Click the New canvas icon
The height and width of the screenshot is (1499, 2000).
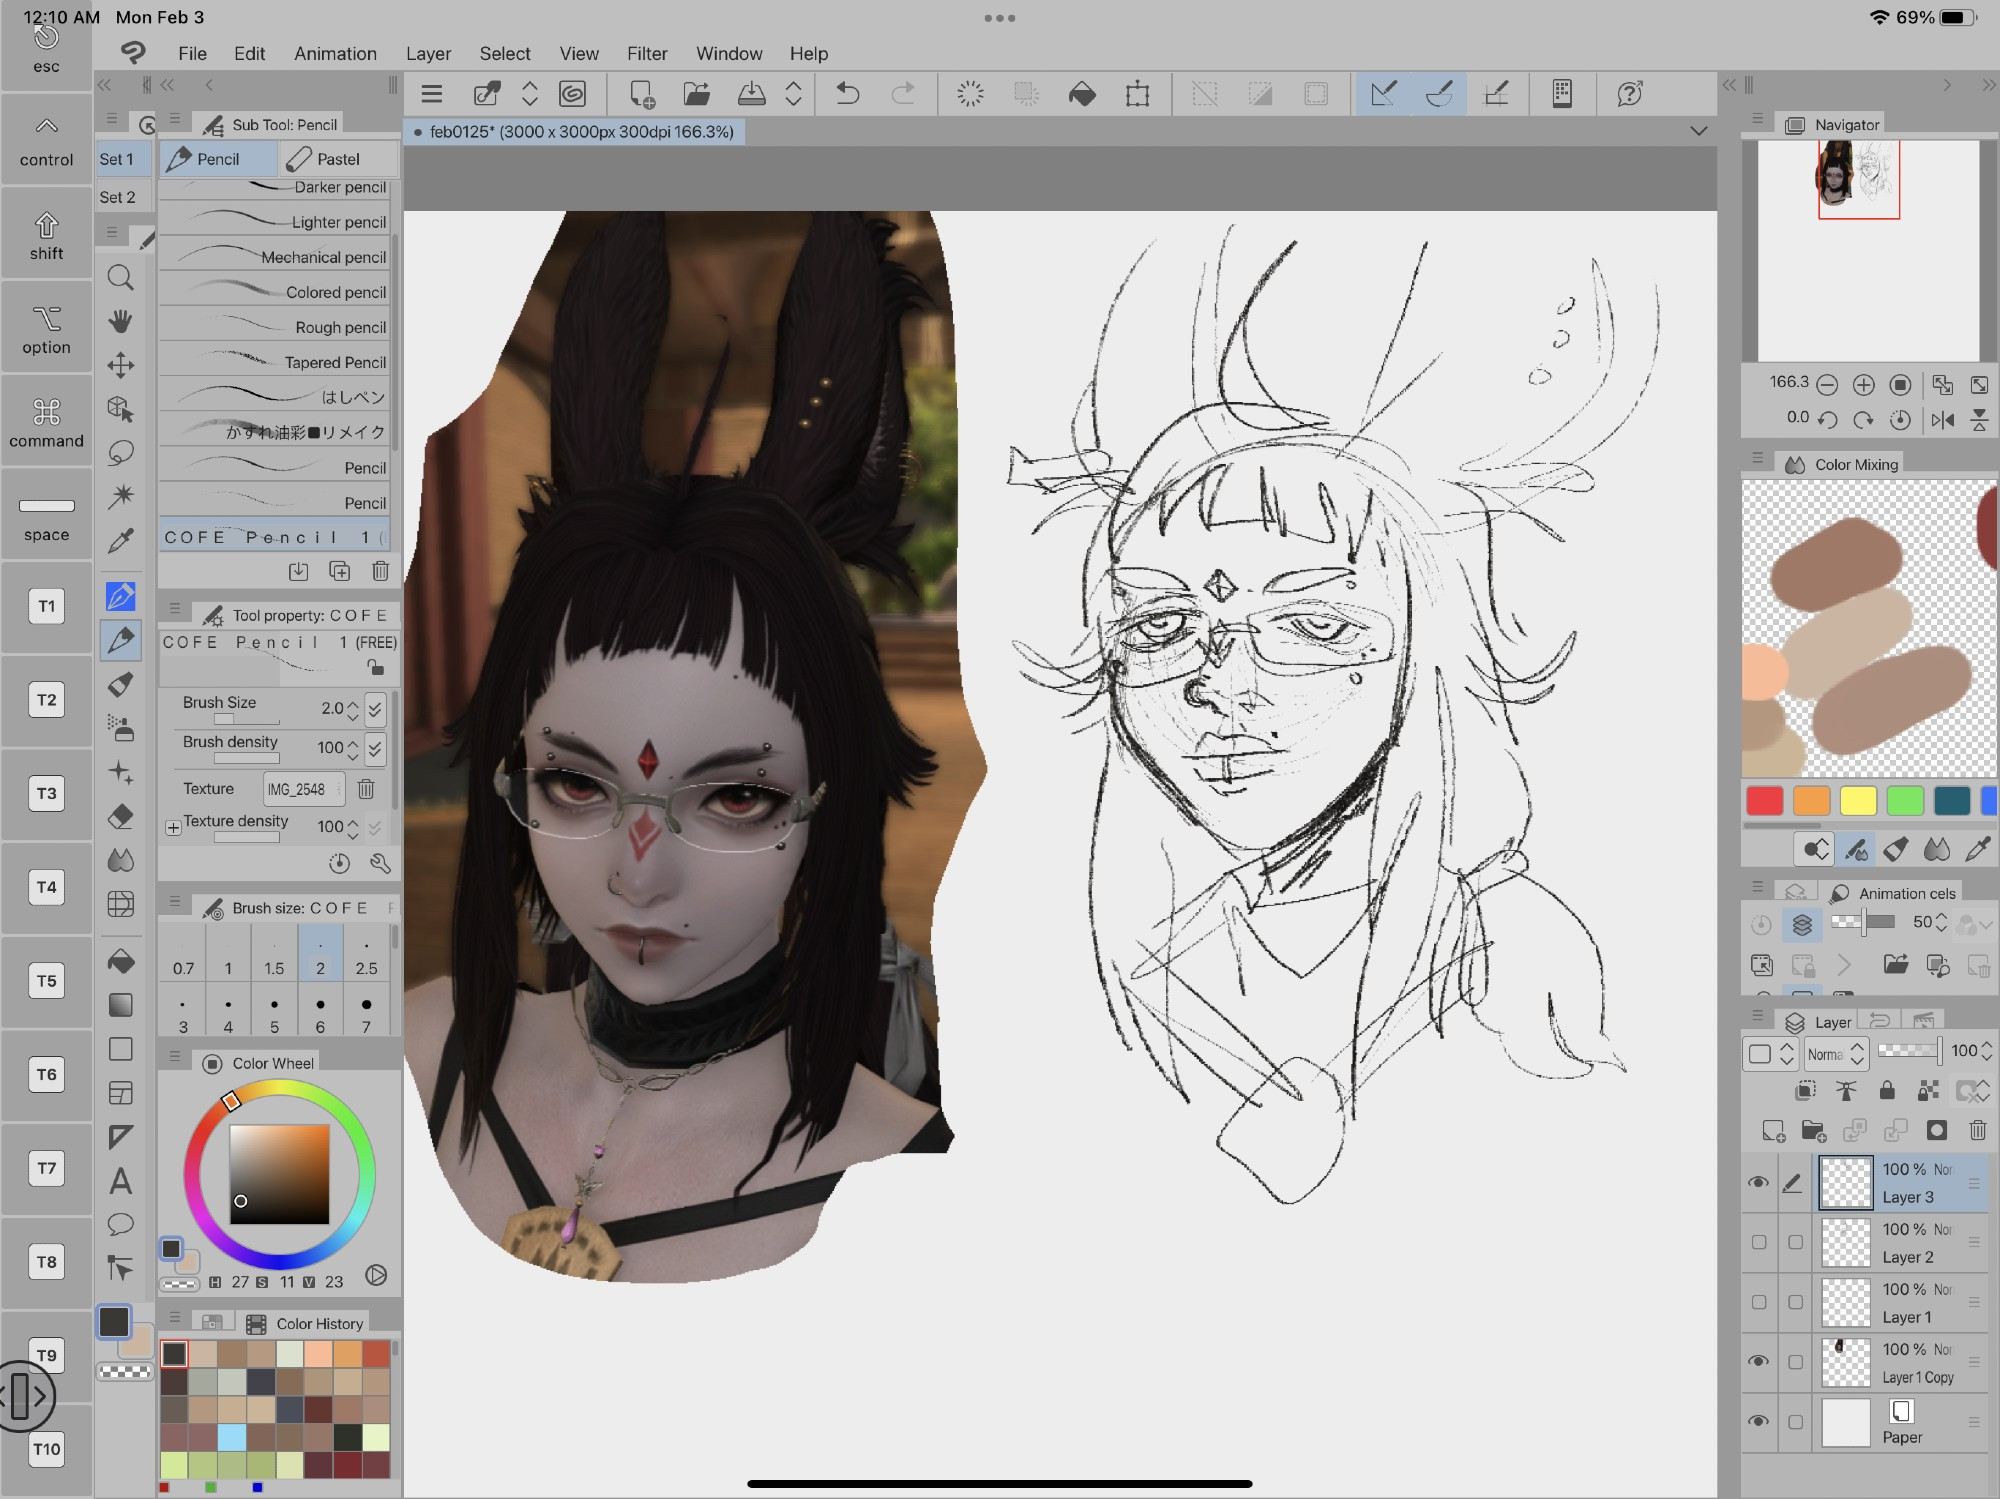point(641,94)
